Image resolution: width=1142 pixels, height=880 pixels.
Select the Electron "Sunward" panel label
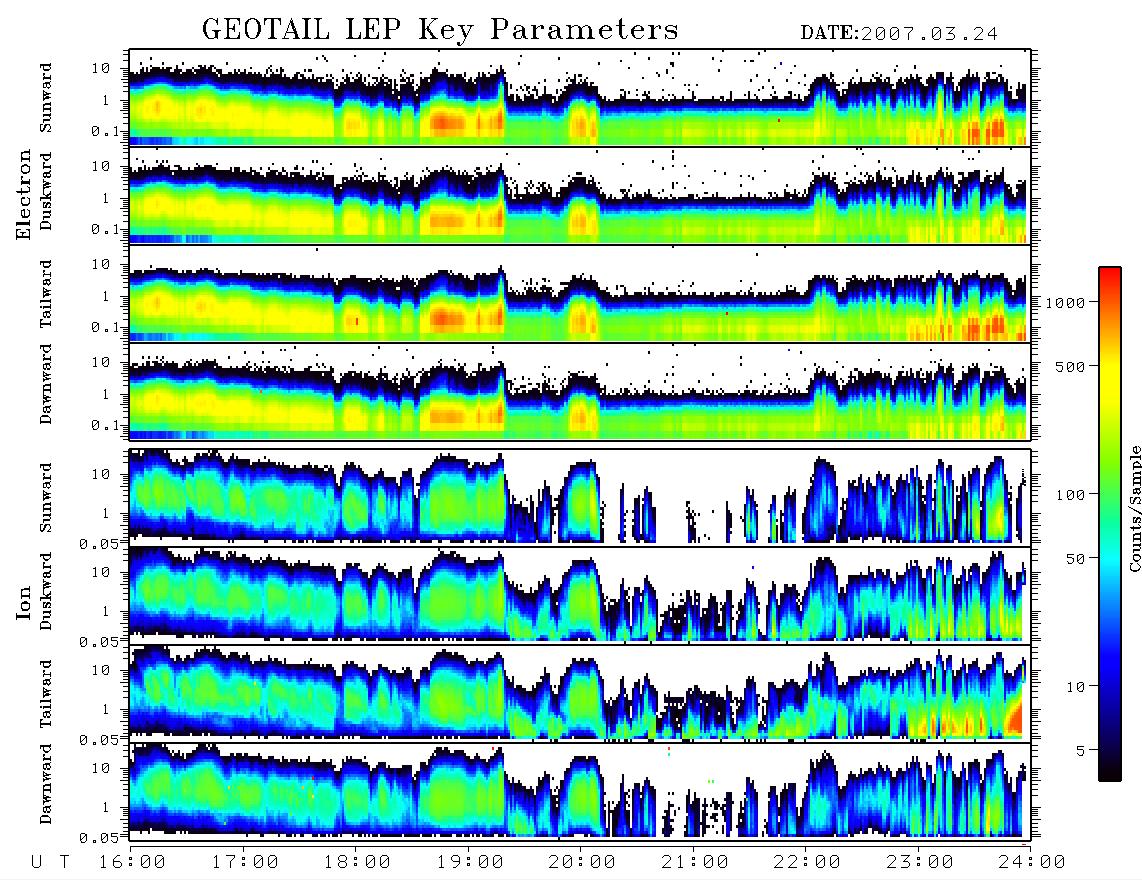click(x=46, y=98)
